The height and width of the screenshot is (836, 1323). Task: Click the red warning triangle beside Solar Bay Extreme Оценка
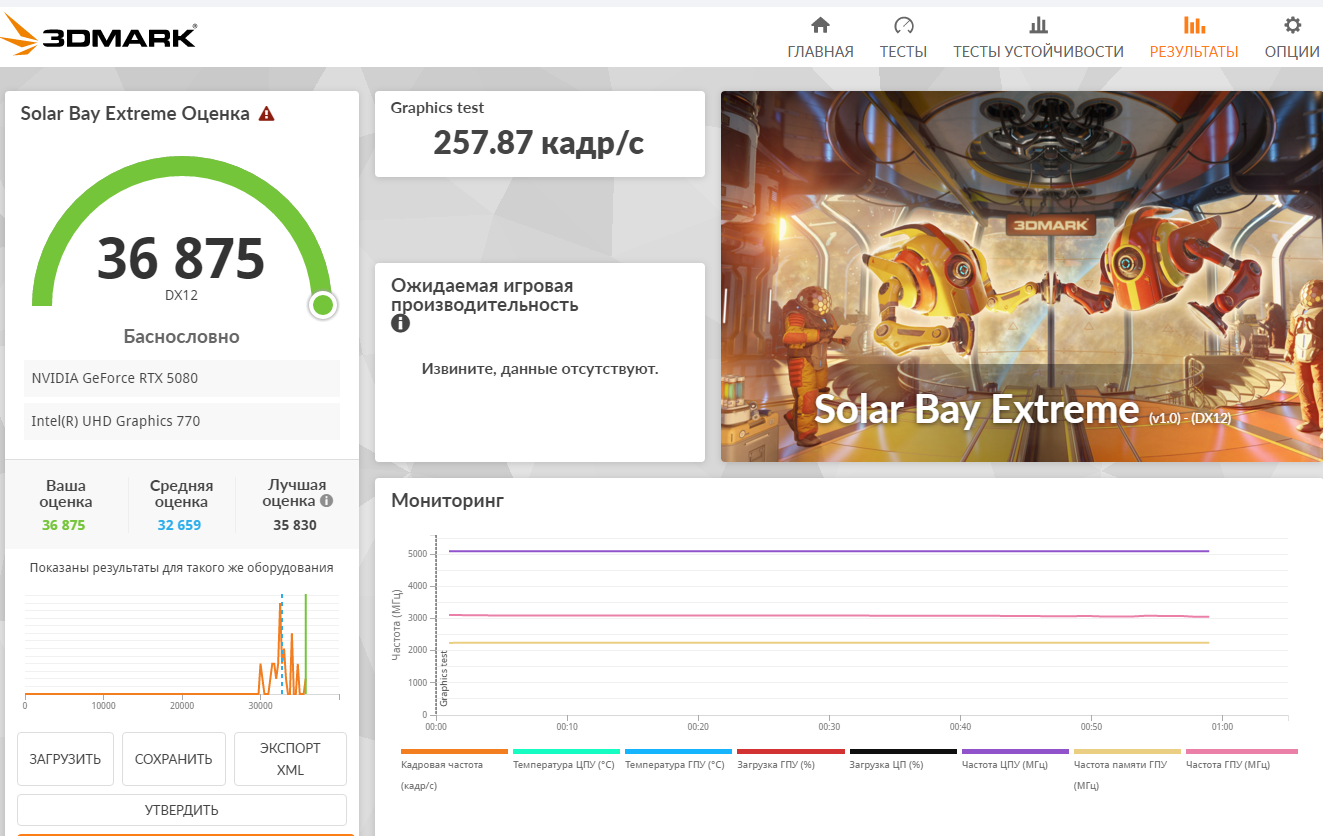click(266, 114)
